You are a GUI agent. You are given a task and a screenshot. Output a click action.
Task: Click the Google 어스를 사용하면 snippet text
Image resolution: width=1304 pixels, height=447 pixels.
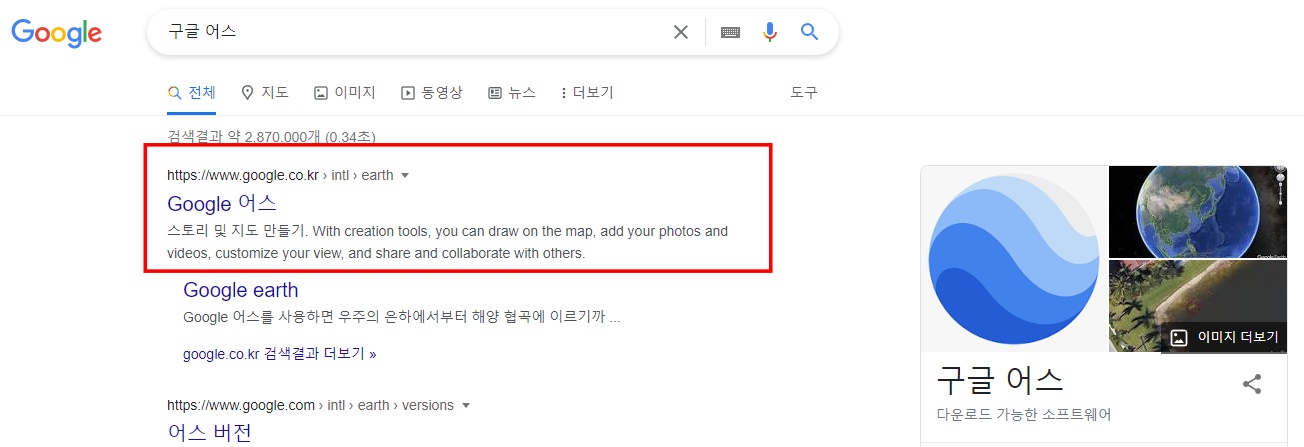pos(402,318)
